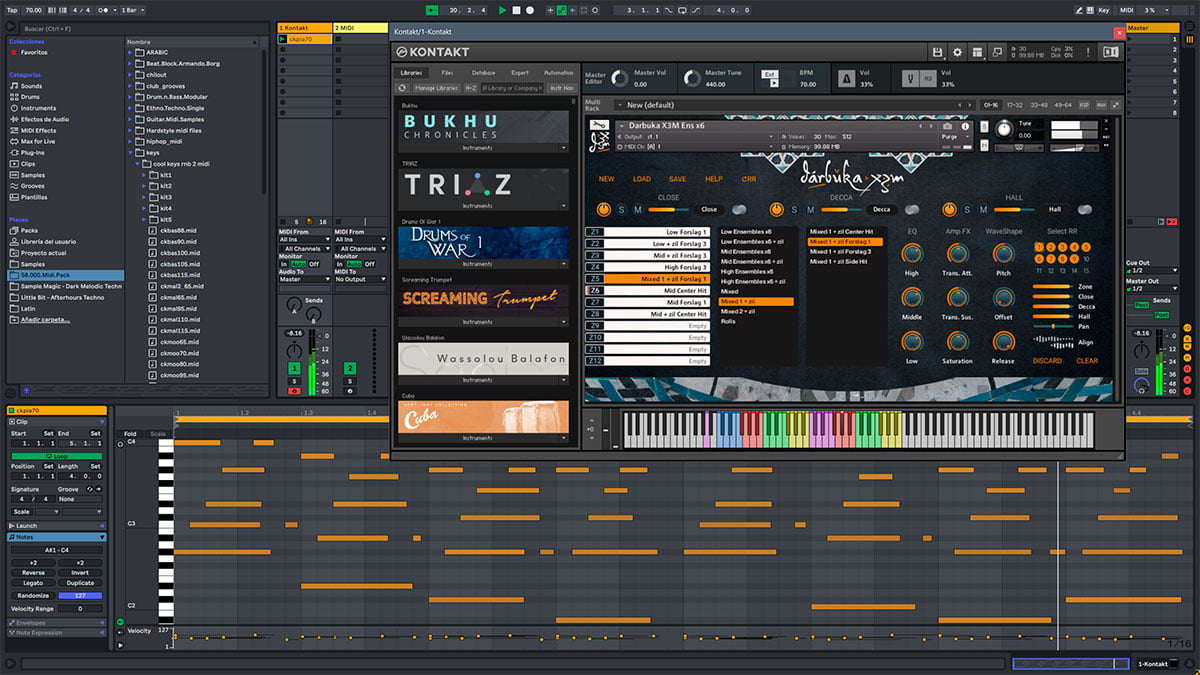The width and height of the screenshot is (1200, 675).
Task: Click the metronome icon in Master Editor
Action: coord(846,79)
